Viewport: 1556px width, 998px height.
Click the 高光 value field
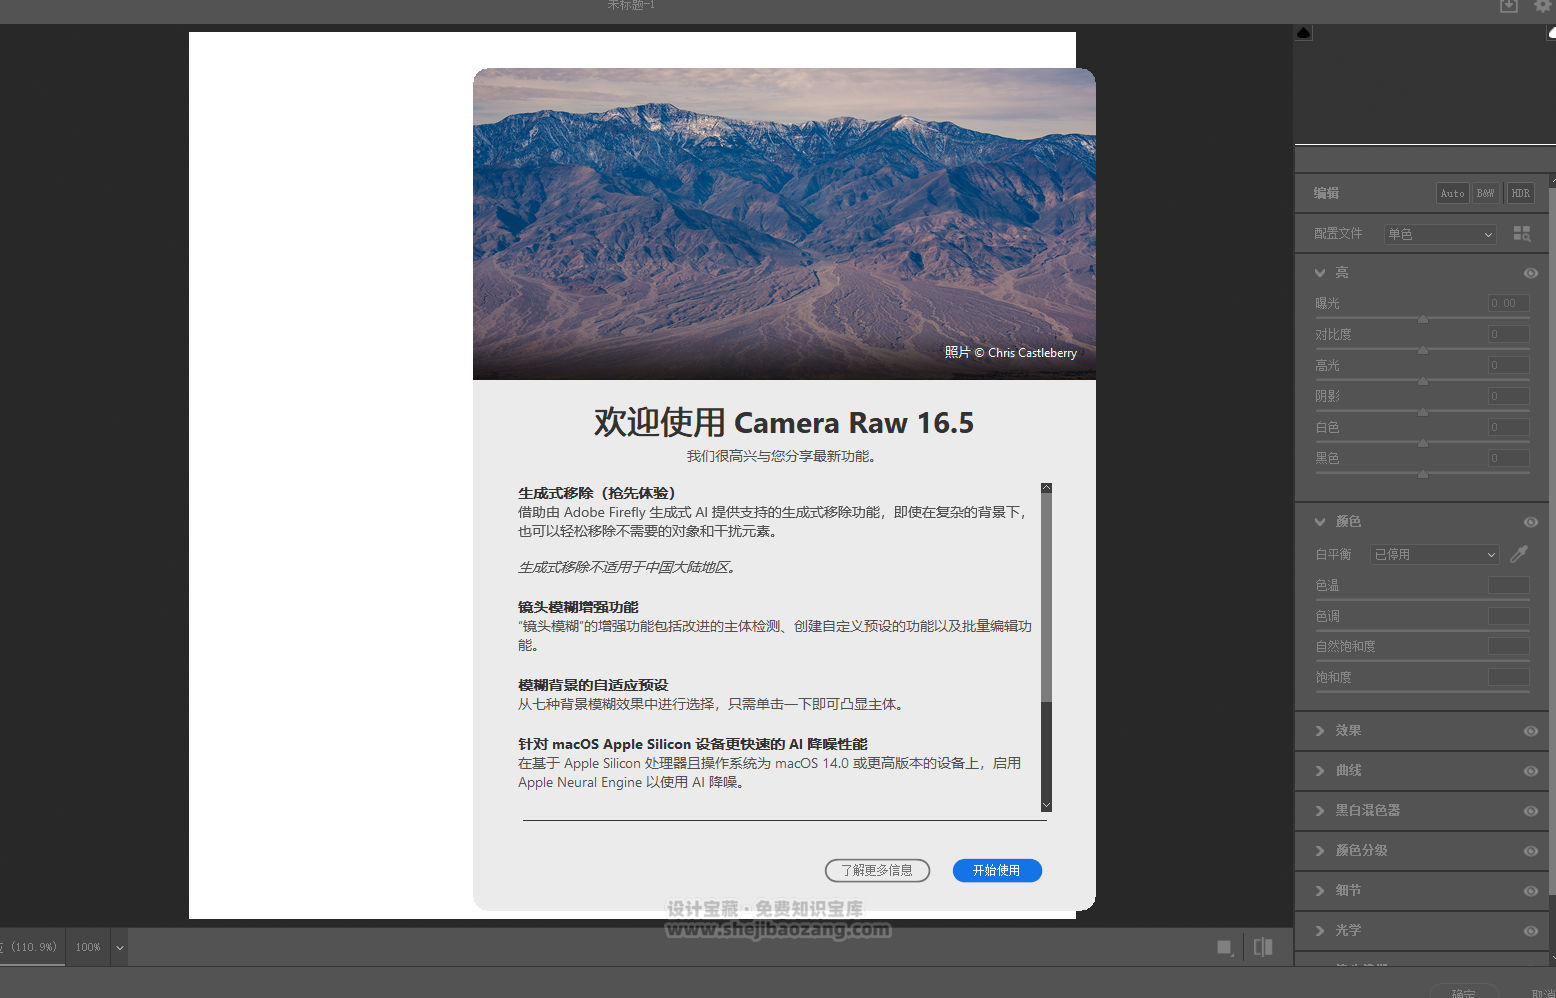click(x=1509, y=365)
